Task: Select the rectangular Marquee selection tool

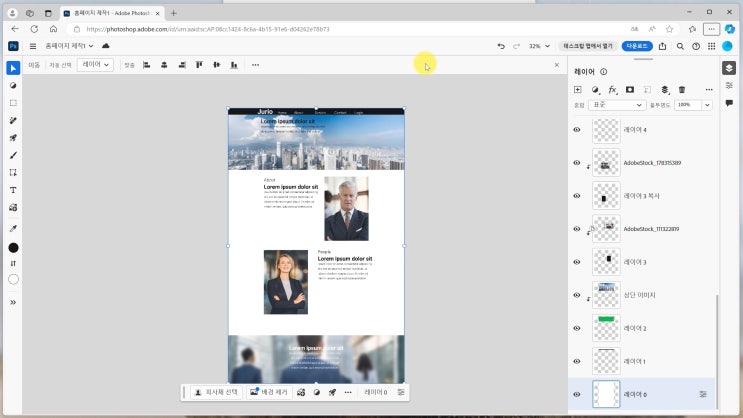Action: (x=13, y=103)
